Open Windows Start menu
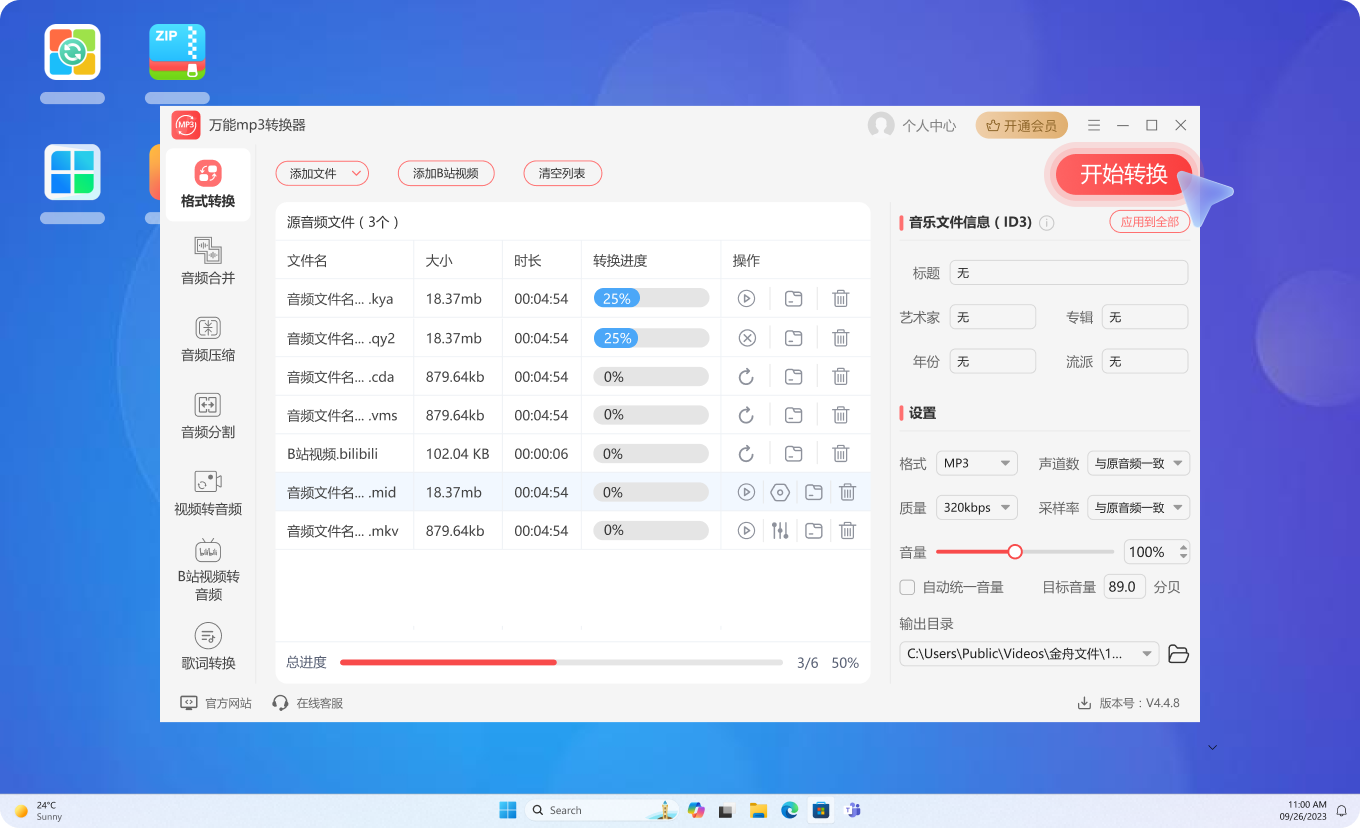This screenshot has height=828, width=1360. pos(508,810)
